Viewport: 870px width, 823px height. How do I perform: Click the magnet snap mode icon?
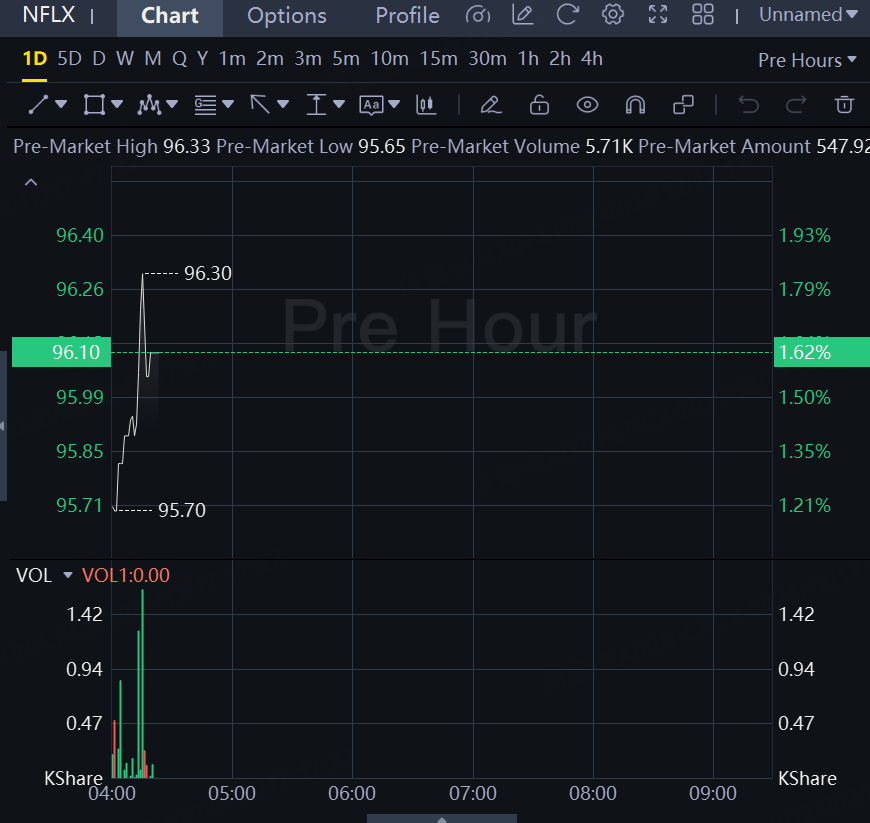[x=635, y=104]
